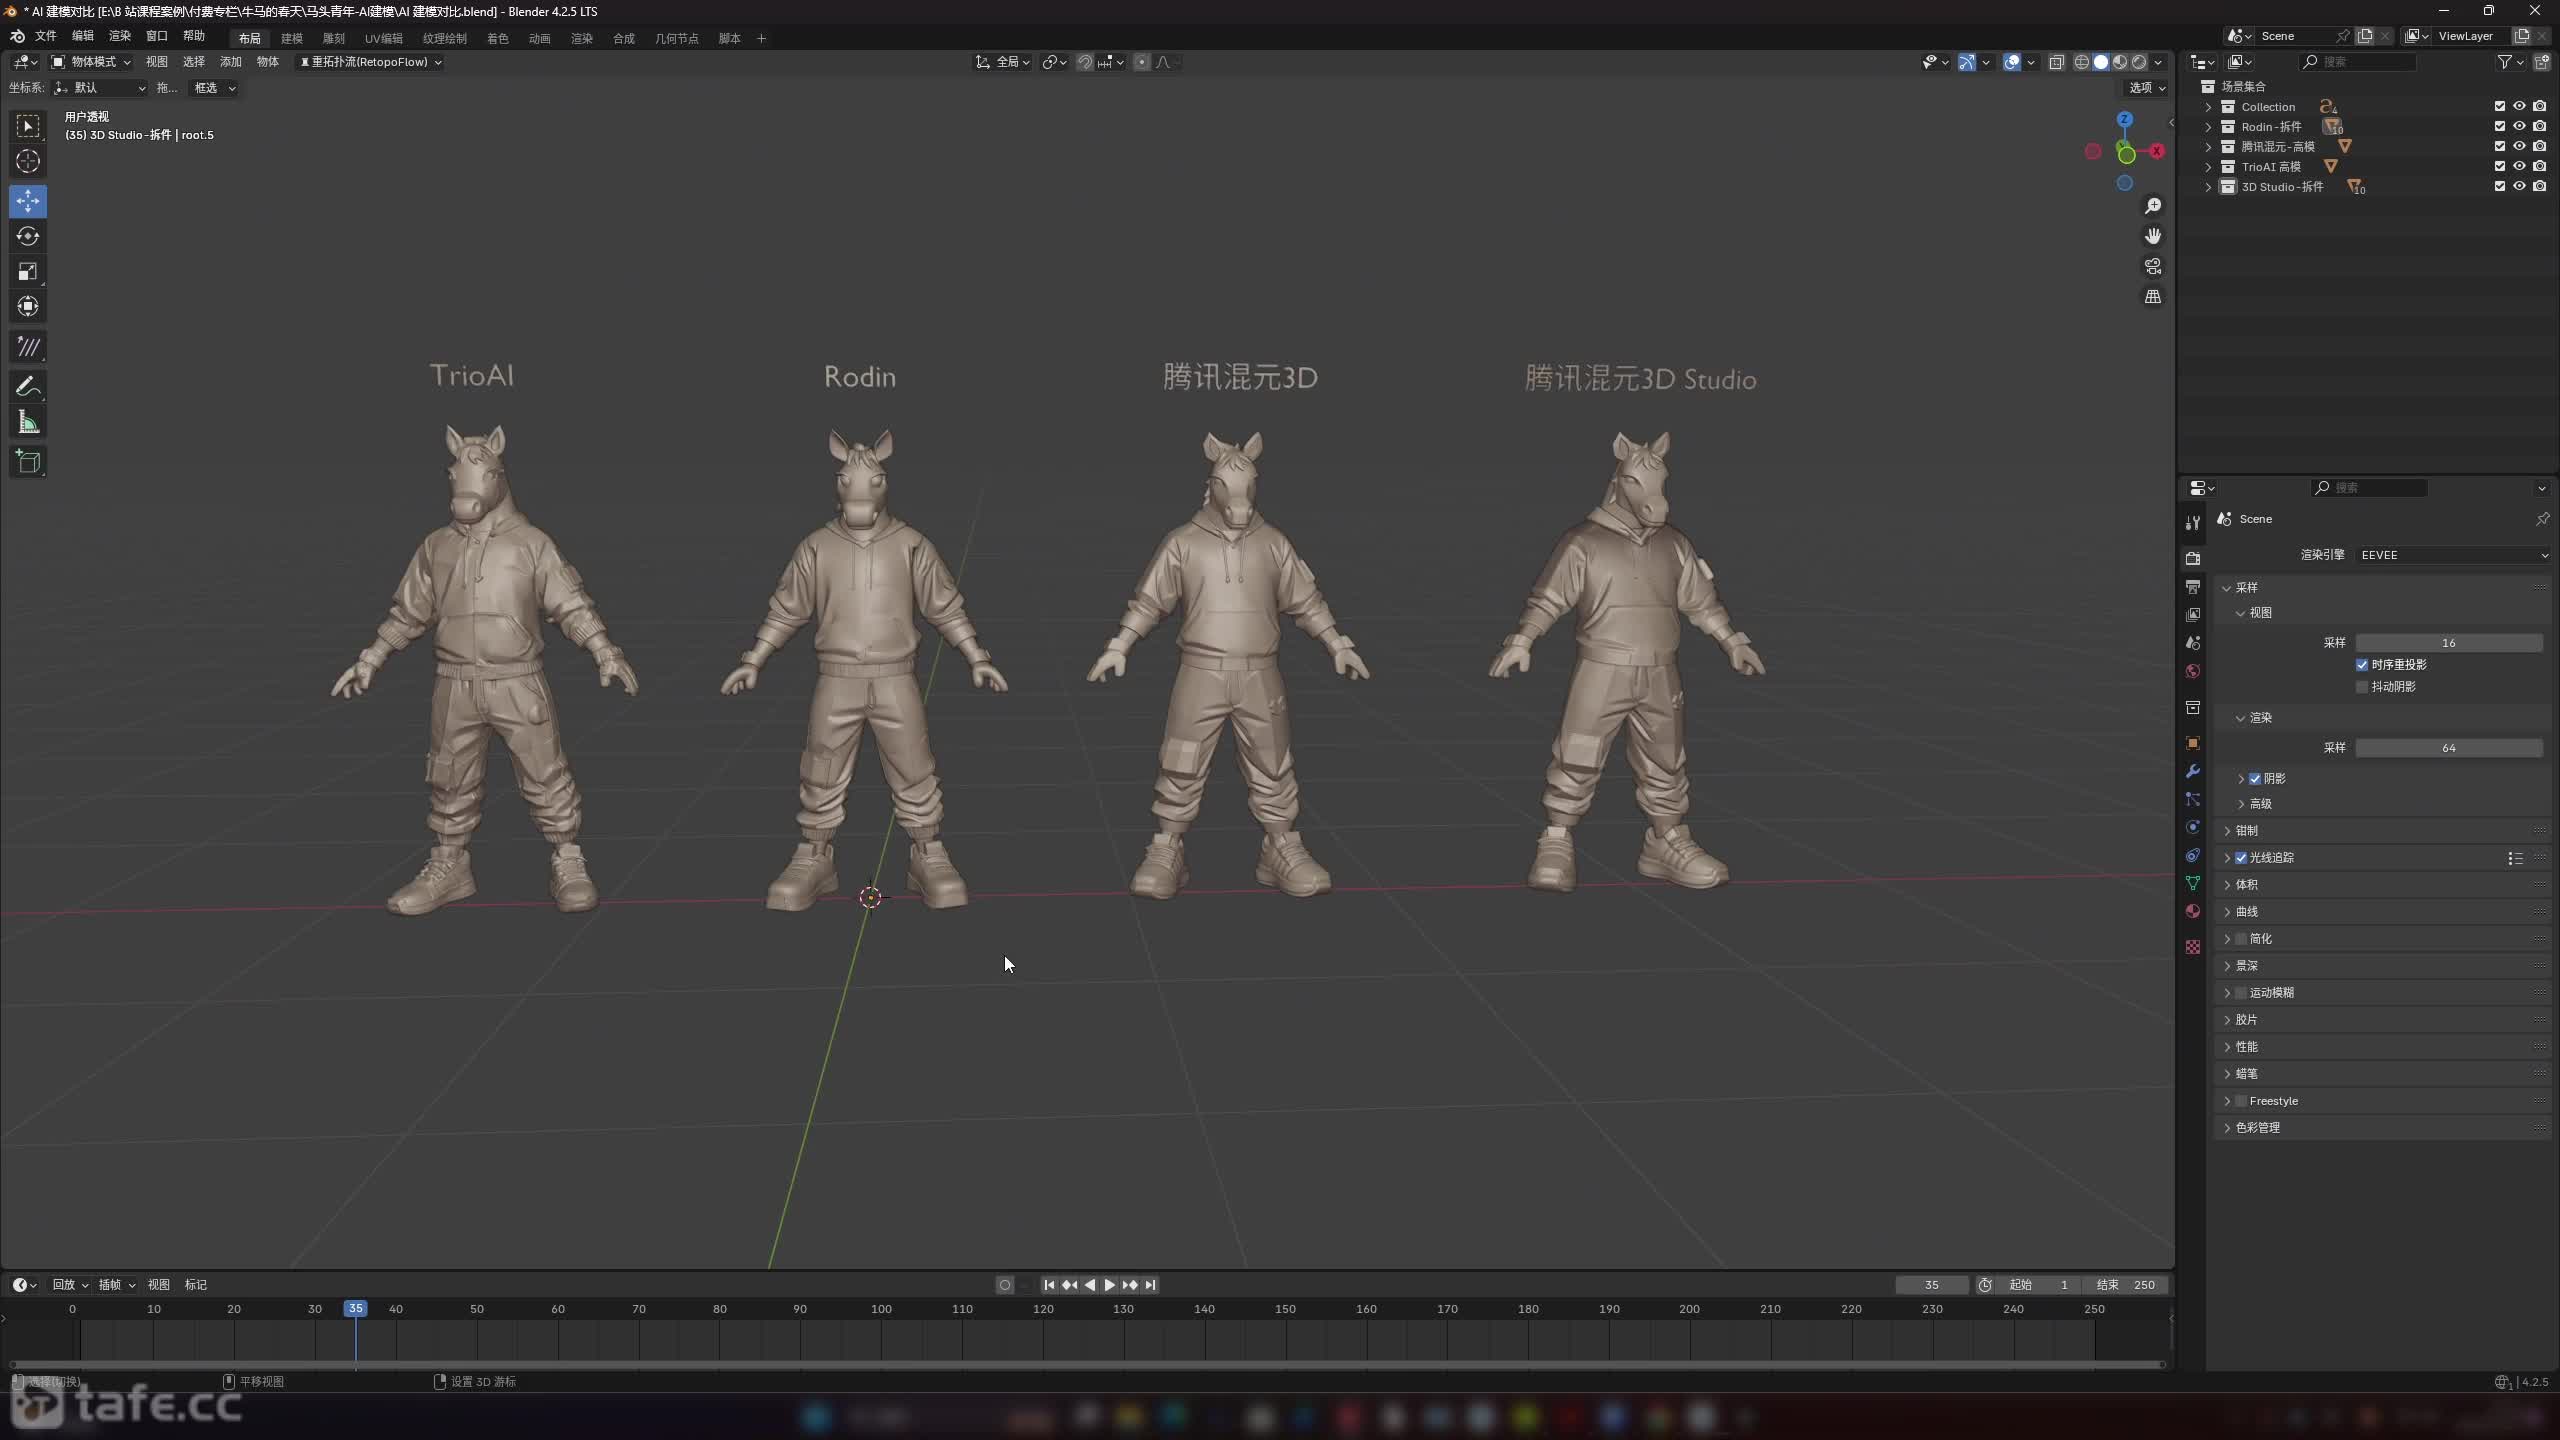Toggle camera view in viewport
This screenshot has width=2560, height=1440.
tap(2153, 266)
